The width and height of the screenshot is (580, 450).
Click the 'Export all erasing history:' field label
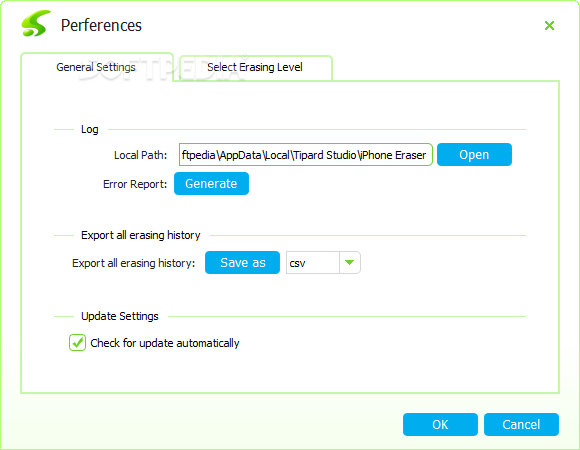pos(134,263)
